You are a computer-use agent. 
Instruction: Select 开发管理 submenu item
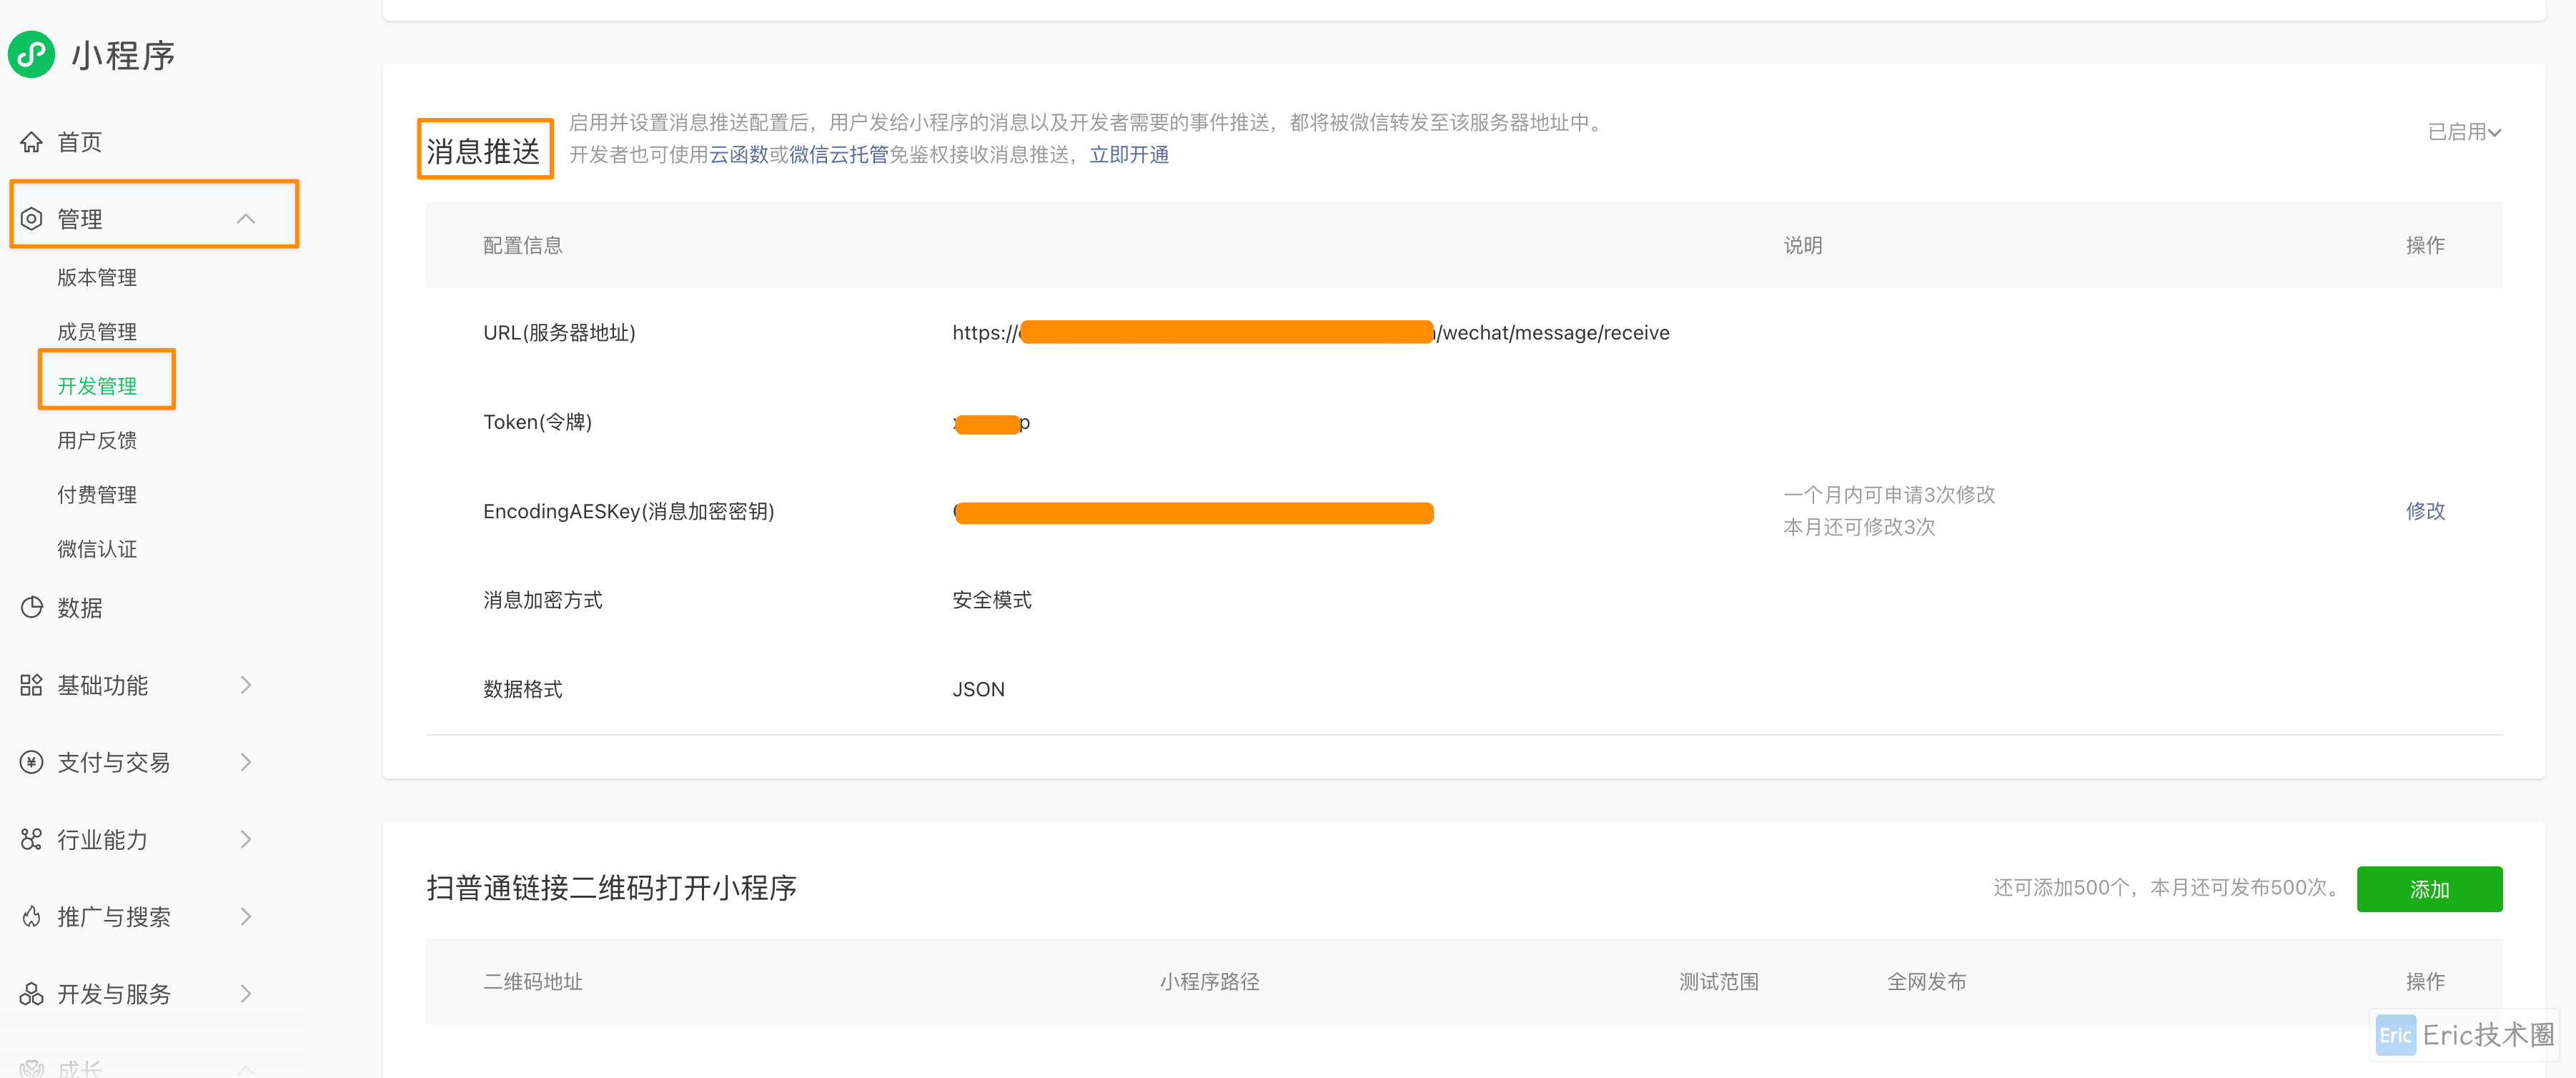point(97,386)
